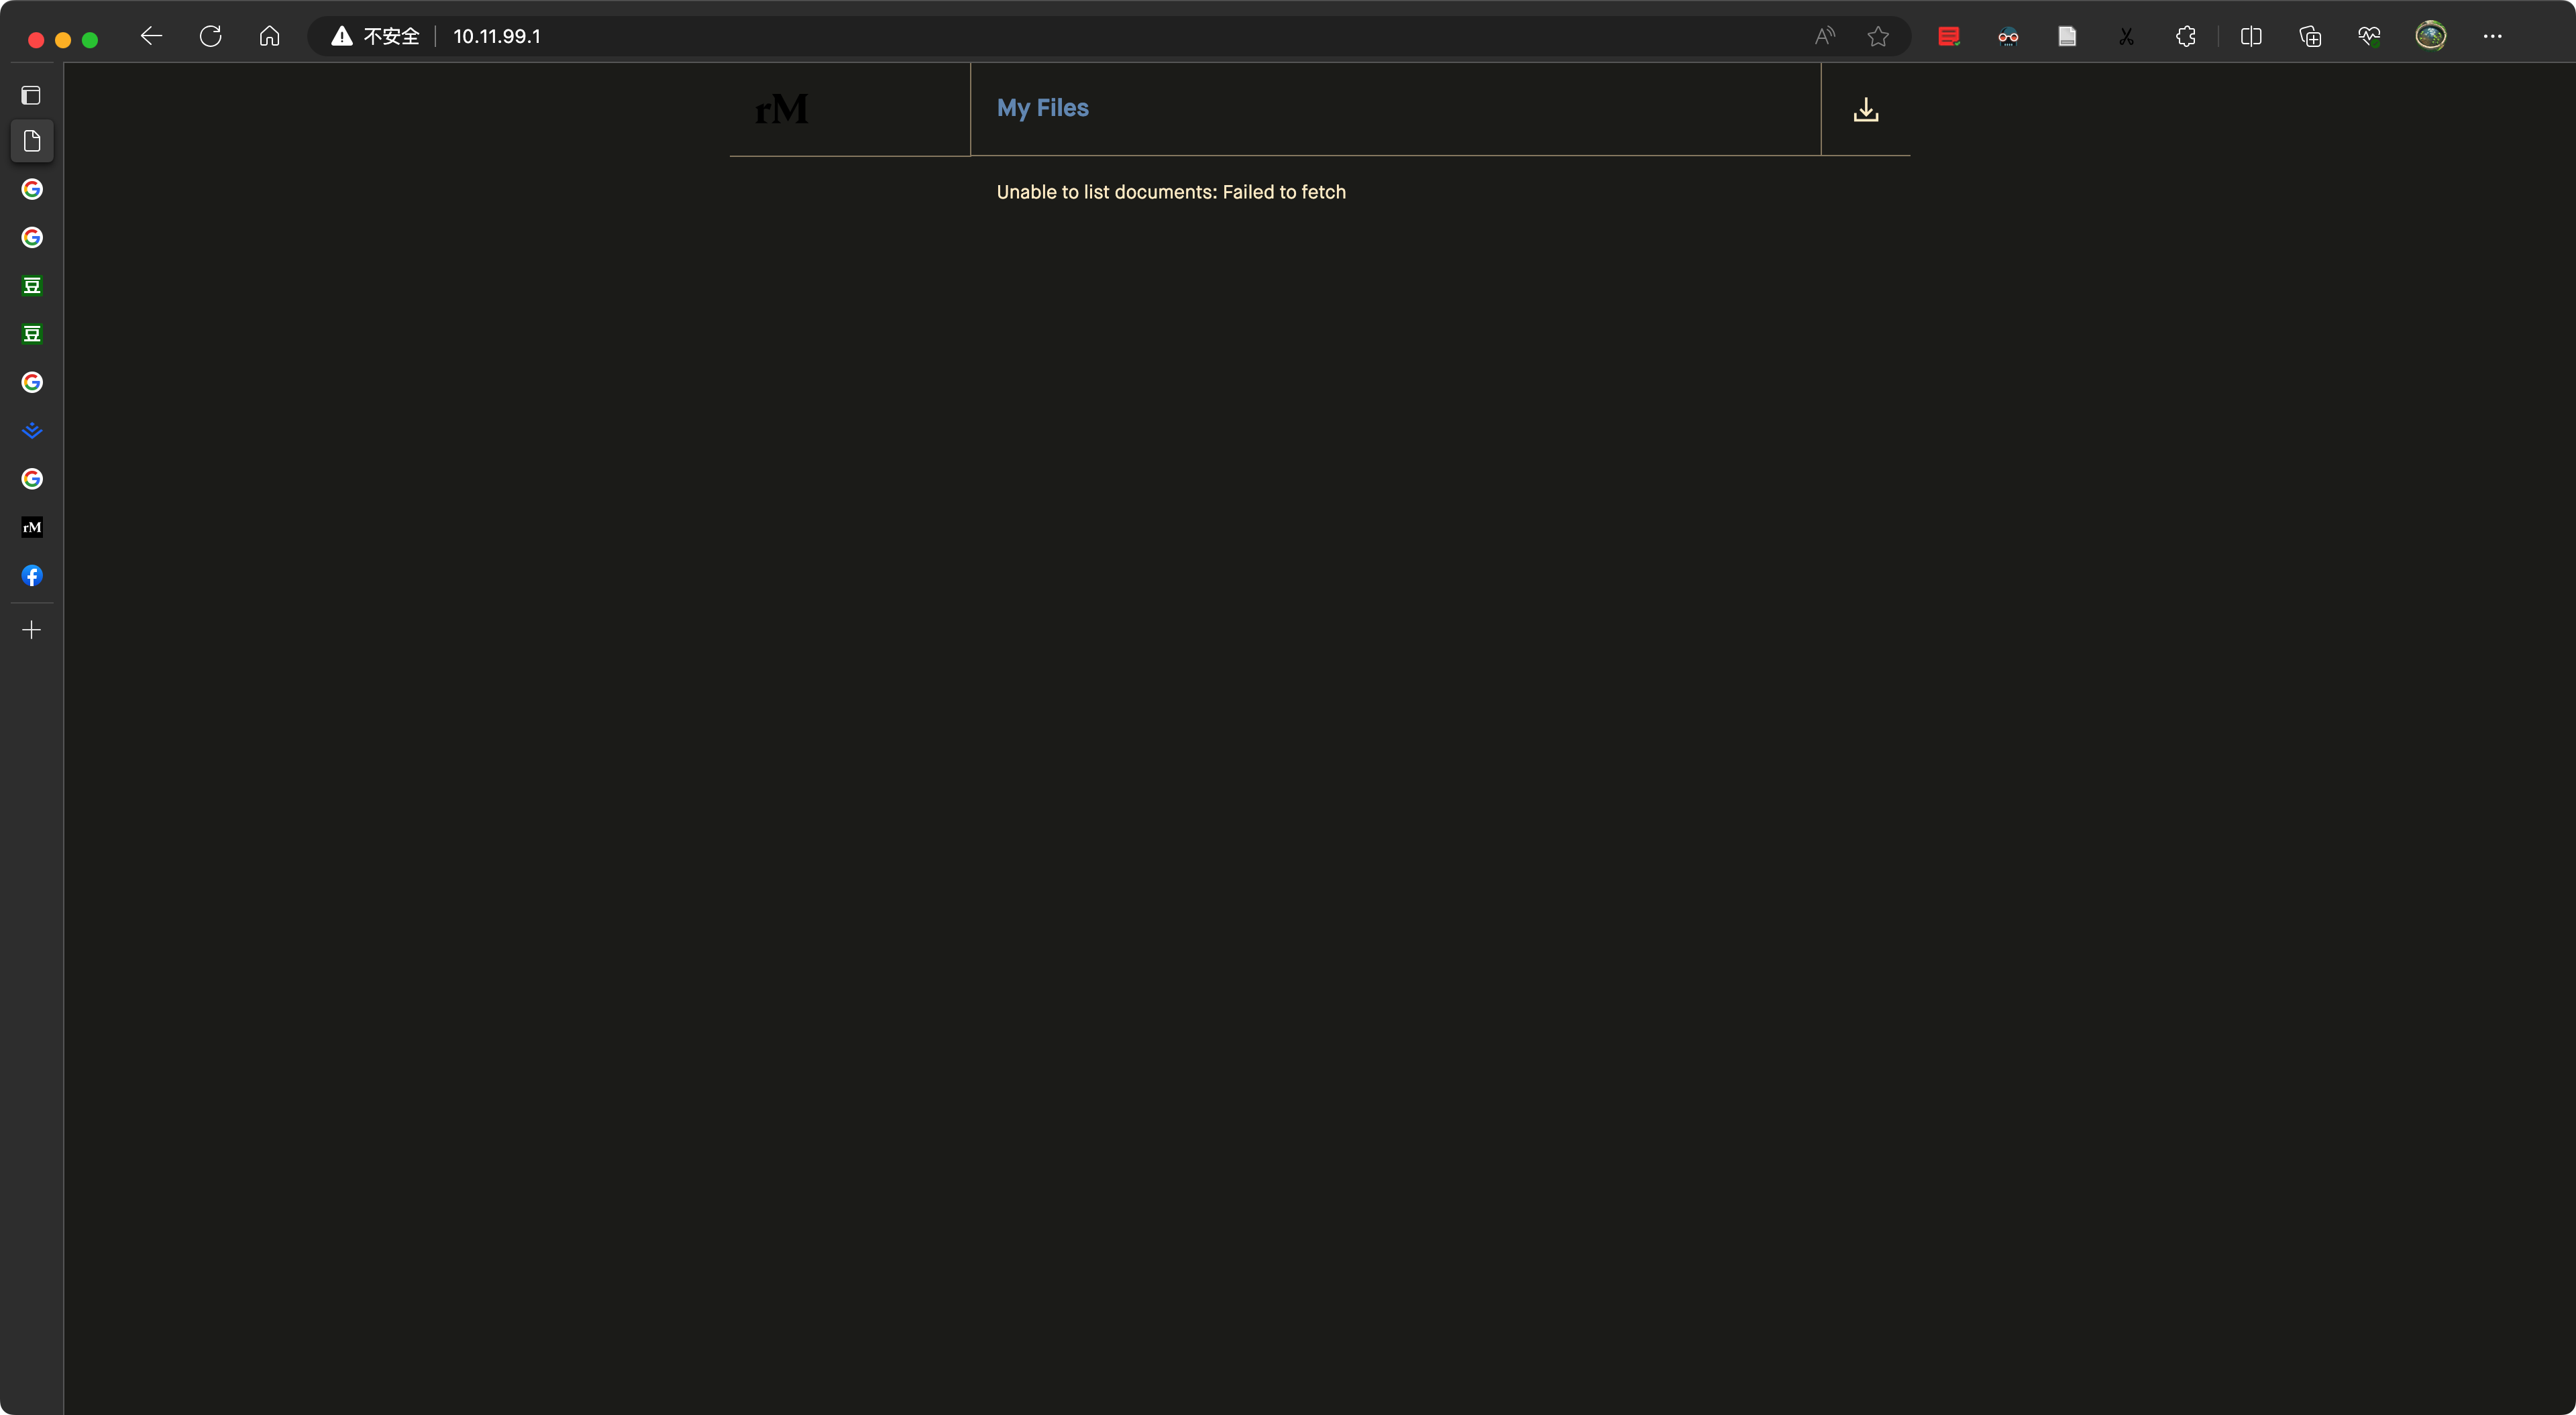The height and width of the screenshot is (1415, 2576).
Task: Switch to the blue chevrons tab
Action: [x=32, y=431]
